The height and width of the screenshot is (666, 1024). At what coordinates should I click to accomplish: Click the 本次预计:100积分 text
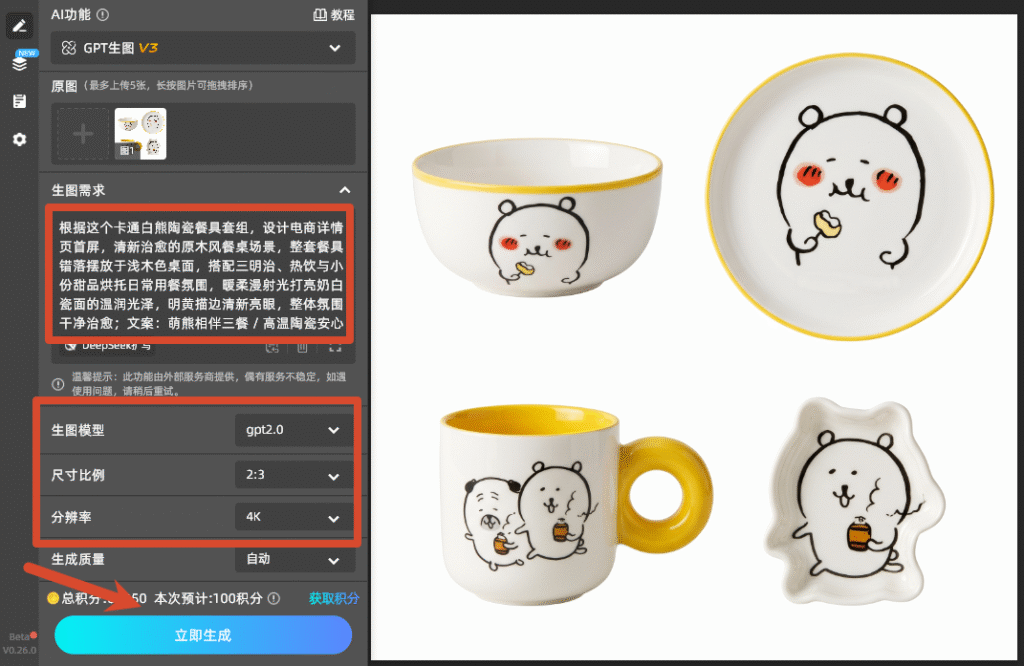[x=208, y=598]
